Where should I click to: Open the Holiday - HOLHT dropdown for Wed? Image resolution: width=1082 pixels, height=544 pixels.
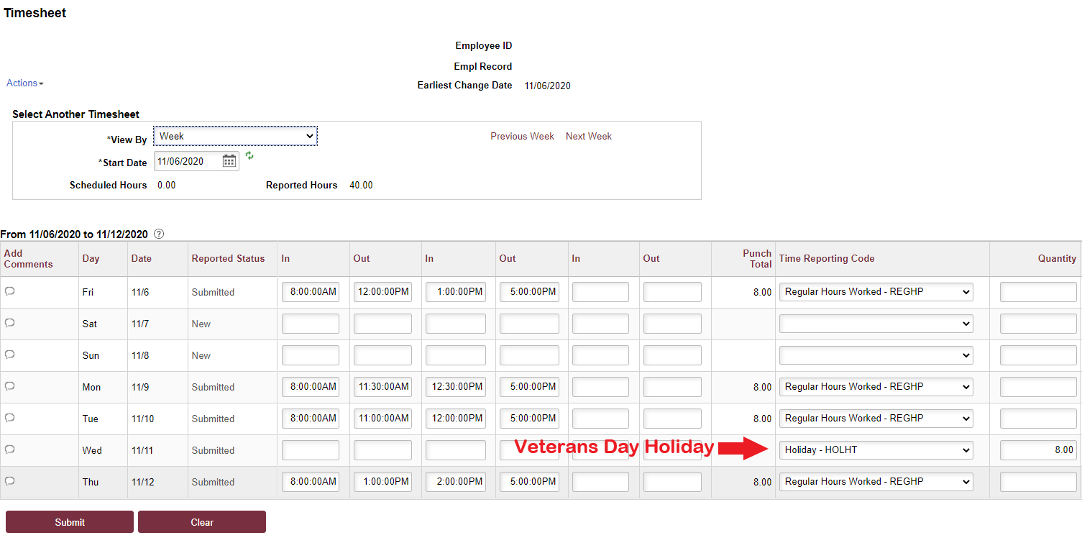(x=876, y=450)
